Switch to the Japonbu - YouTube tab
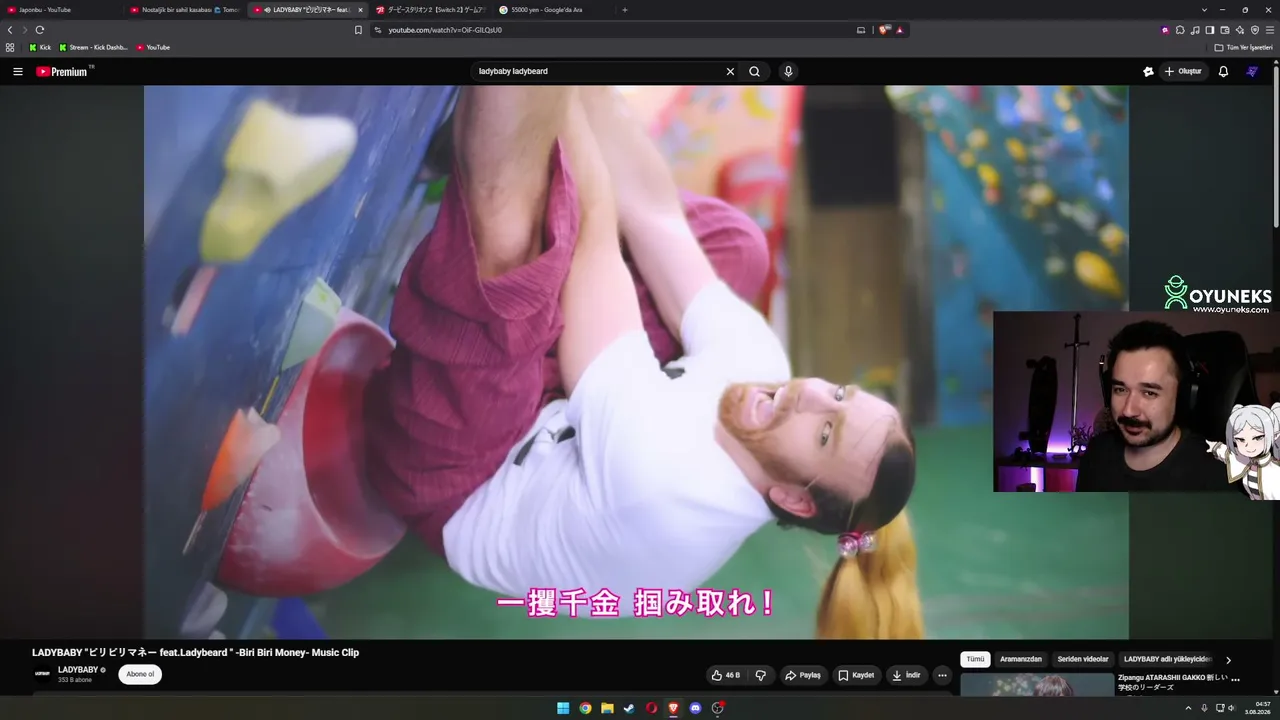The width and height of the screenshot is (1280, 720). click(60, 10)
